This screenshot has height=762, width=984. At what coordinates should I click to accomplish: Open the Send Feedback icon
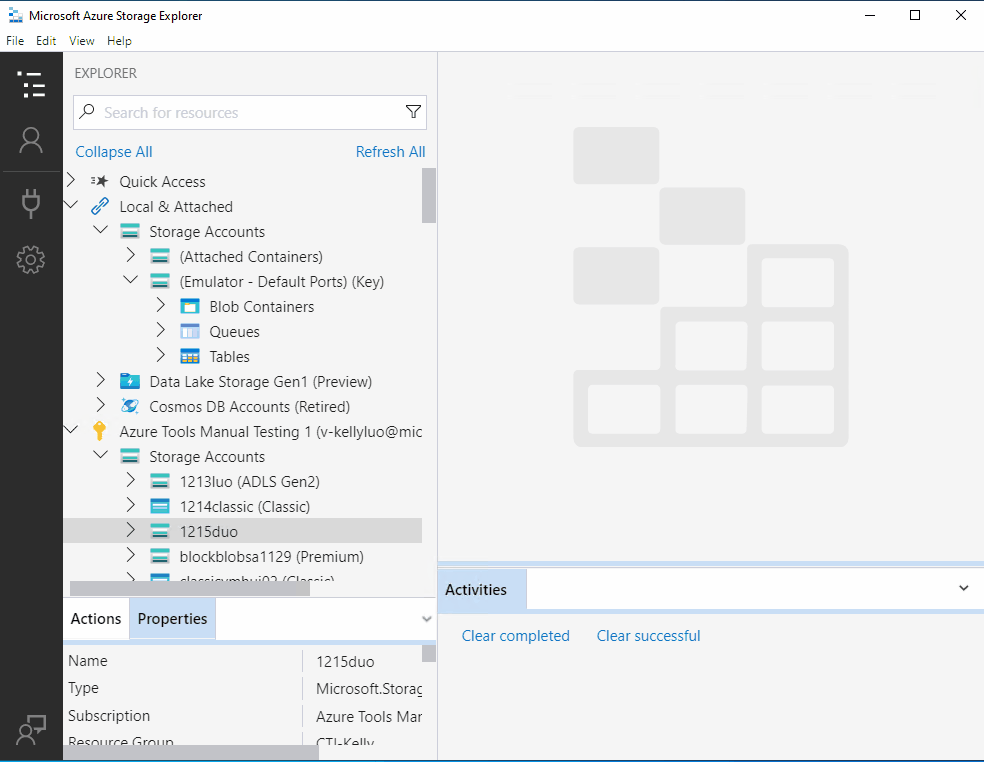click(31, 729)
